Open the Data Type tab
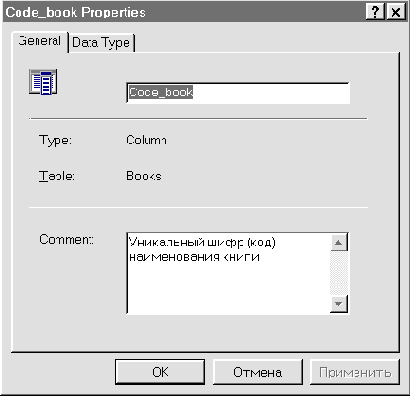410x396 pixels. (x=101, y=43)
